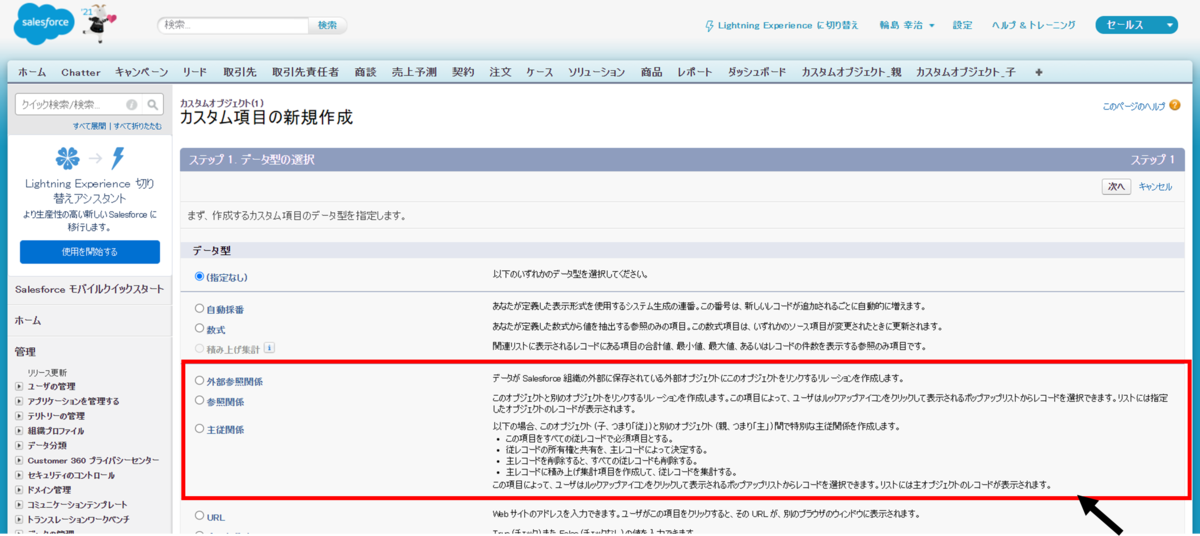Screen dimensions: 1200x536
Task: Expand データ分類 tree node
Action: (19, 445)
